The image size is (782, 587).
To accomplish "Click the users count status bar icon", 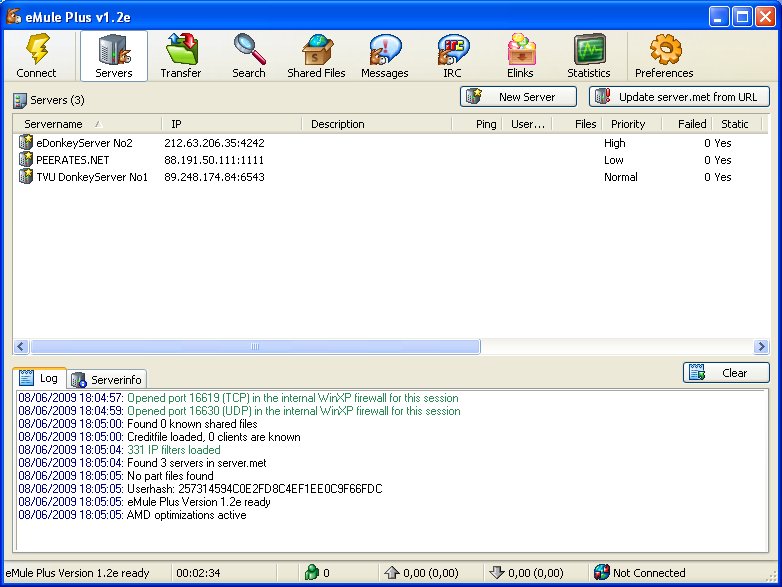I will (x=312, y=572).
